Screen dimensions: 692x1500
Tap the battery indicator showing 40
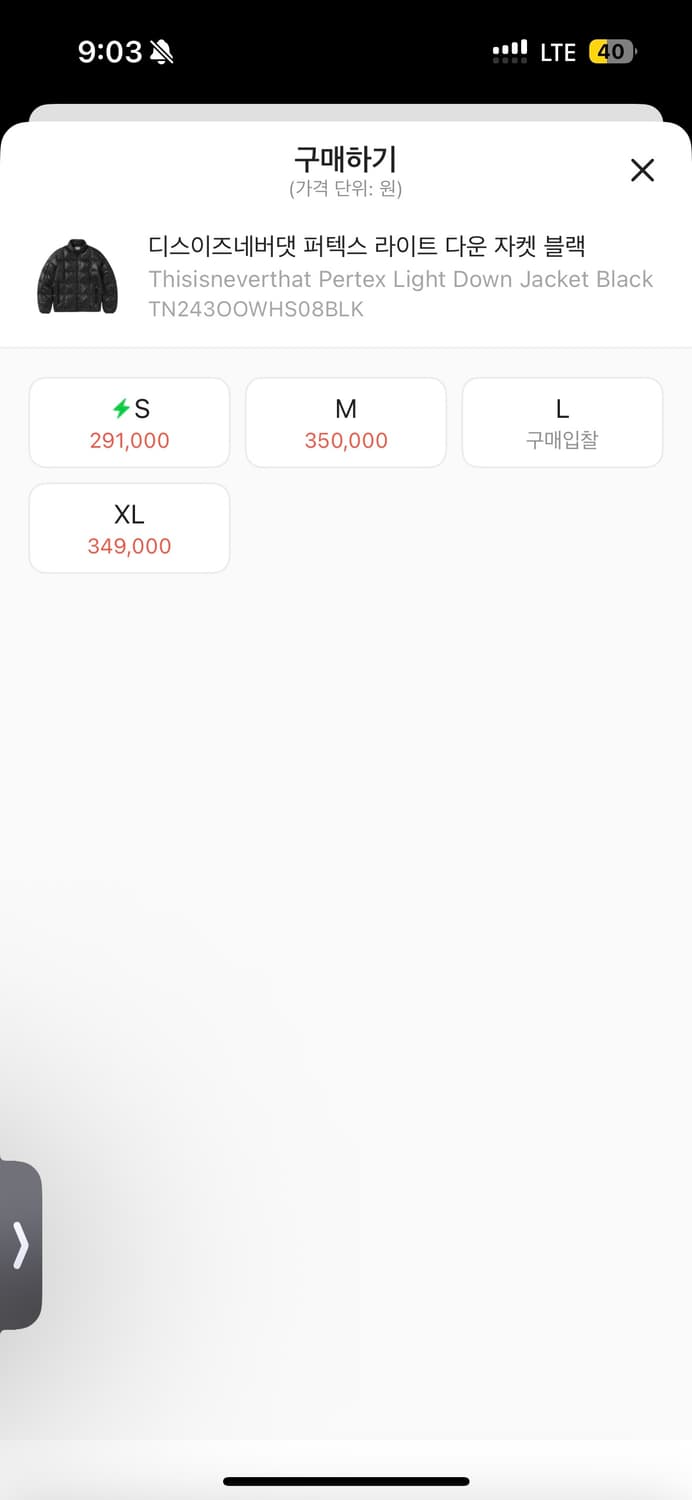[613, 51]
